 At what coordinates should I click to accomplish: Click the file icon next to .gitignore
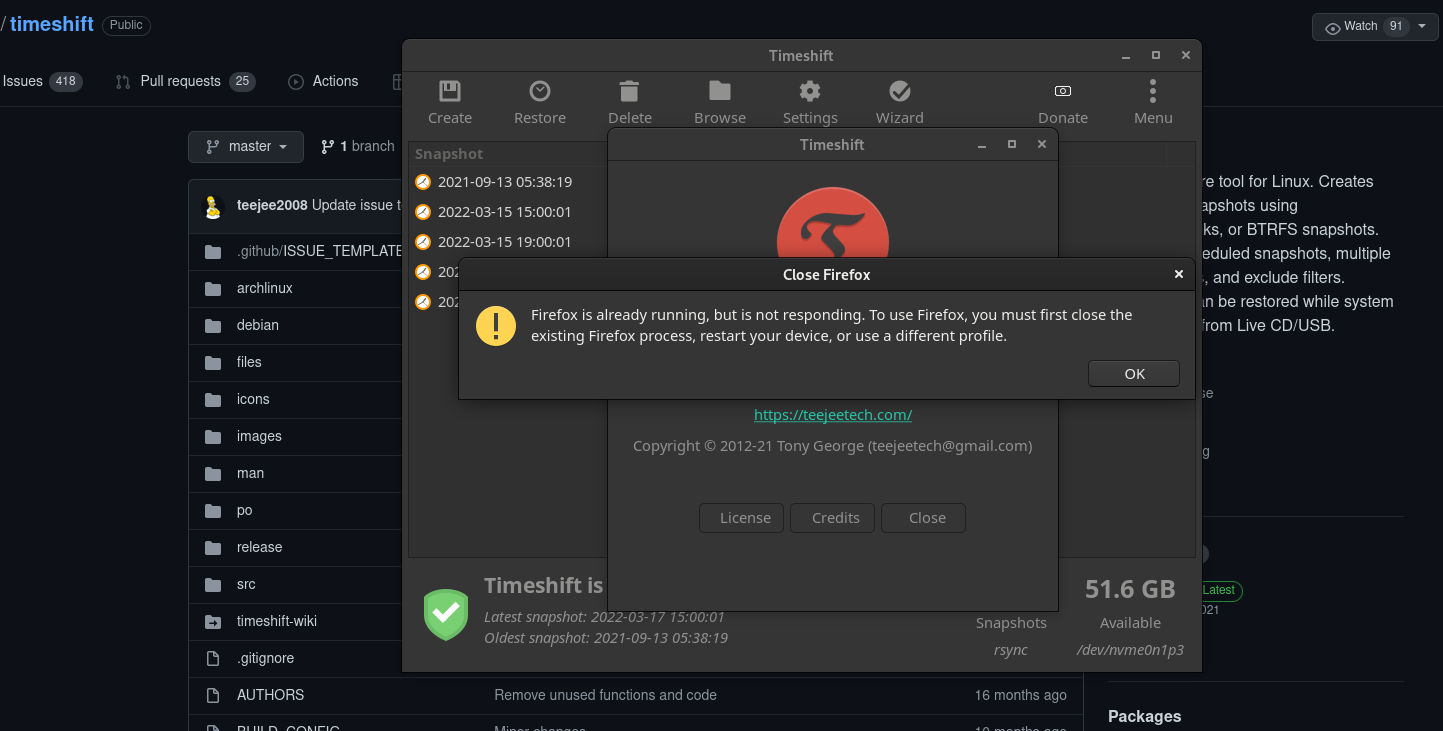click(213, 658)
